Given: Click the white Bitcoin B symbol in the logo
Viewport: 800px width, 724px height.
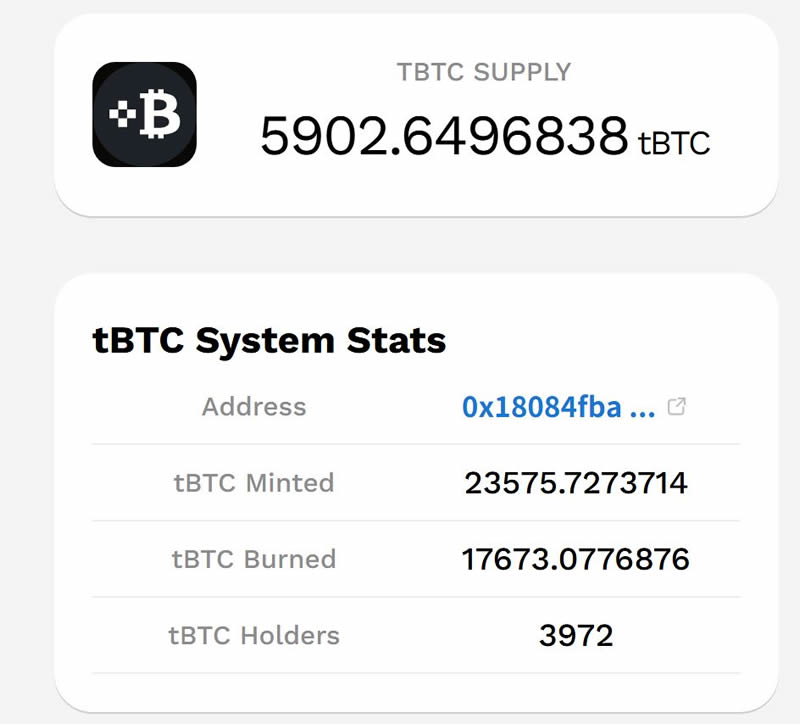Looking at the screenshot, I should pyautogui.click(x=159, y=116).
